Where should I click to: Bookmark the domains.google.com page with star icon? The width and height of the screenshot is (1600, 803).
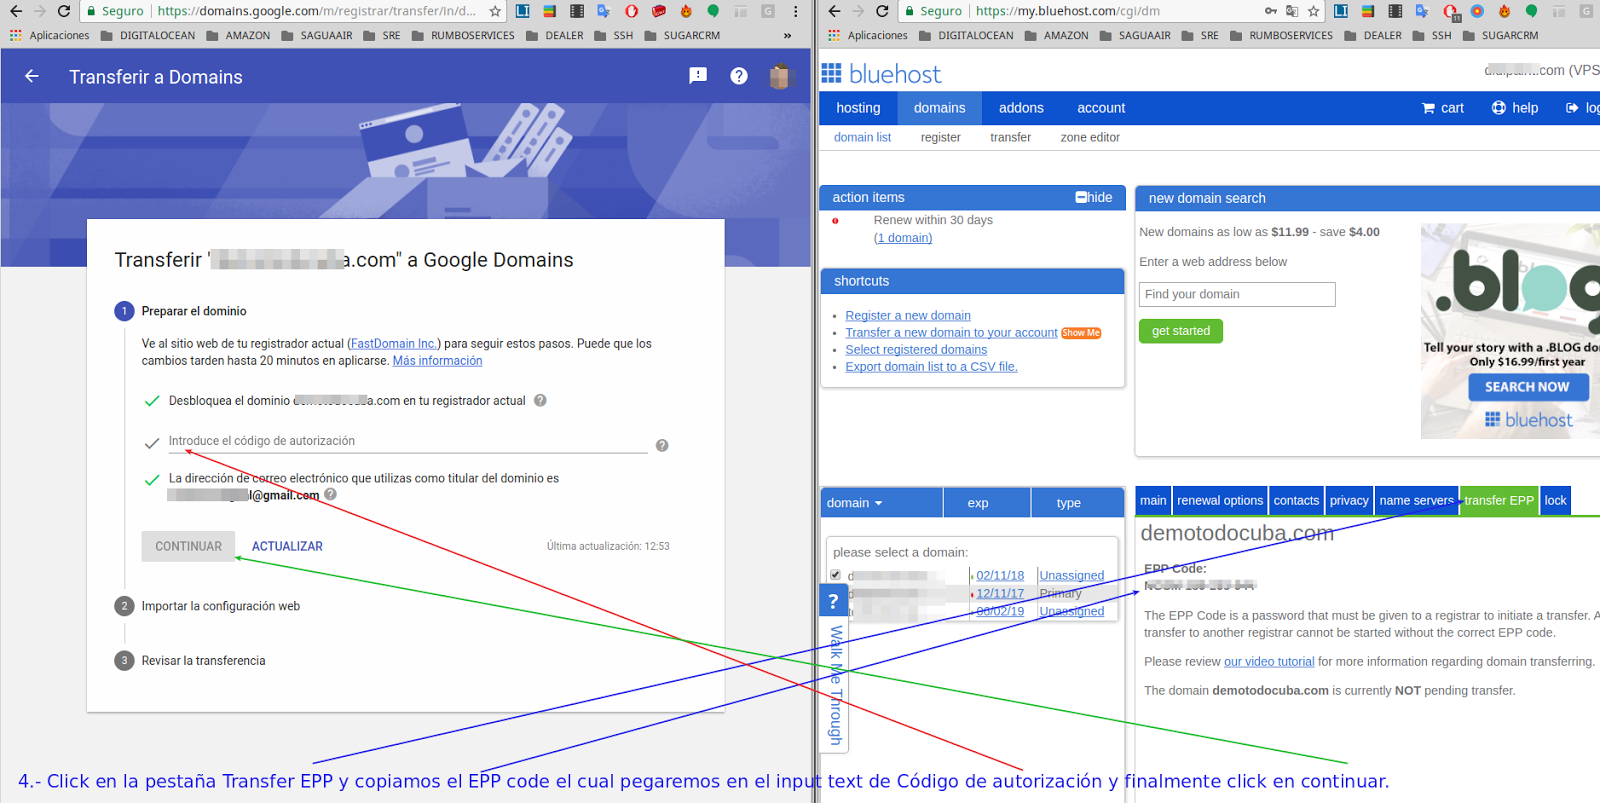(495, 11)
